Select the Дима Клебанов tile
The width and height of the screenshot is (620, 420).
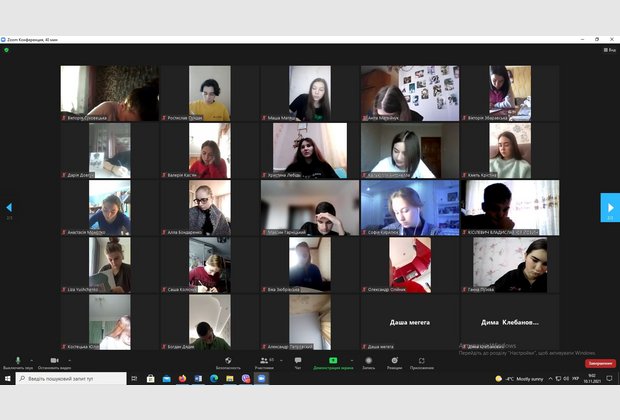(510, 322)
